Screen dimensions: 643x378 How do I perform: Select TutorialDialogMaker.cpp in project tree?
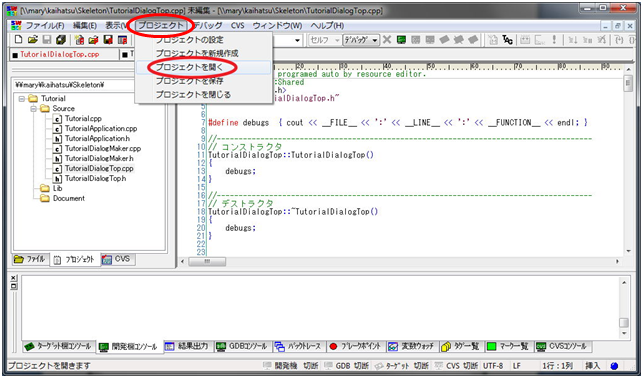(103, 148)
